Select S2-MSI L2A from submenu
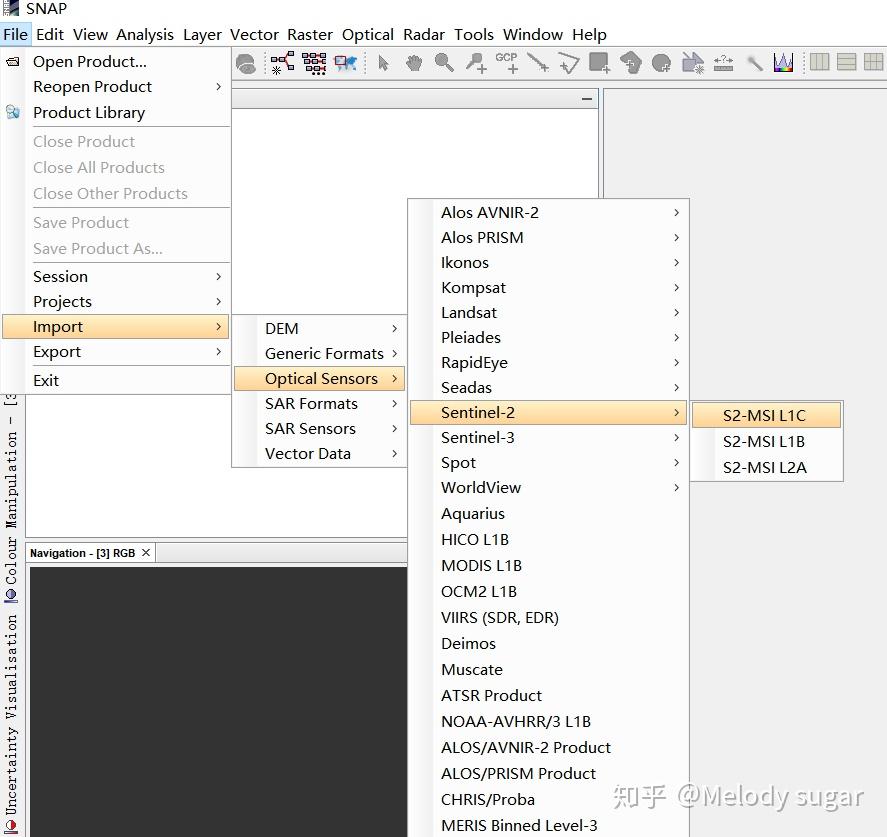 [x=764, y=467]
